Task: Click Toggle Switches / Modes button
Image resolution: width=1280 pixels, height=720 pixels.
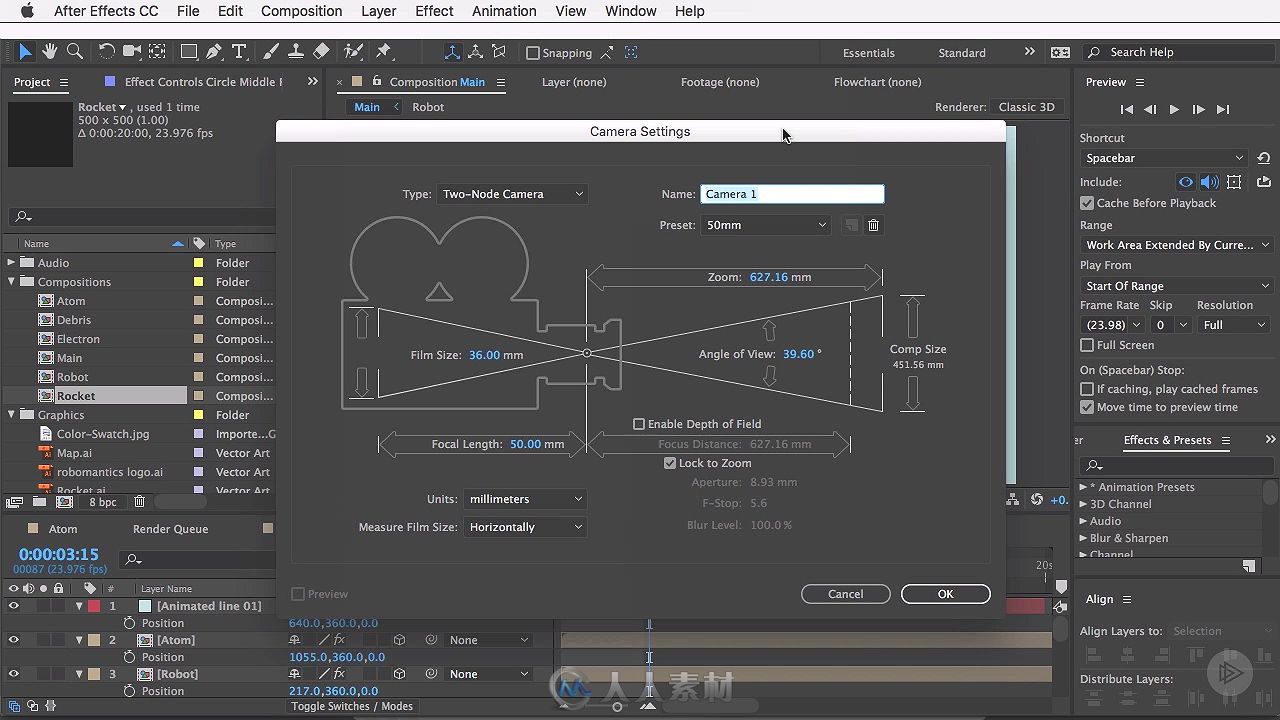Action: [352, 706]
